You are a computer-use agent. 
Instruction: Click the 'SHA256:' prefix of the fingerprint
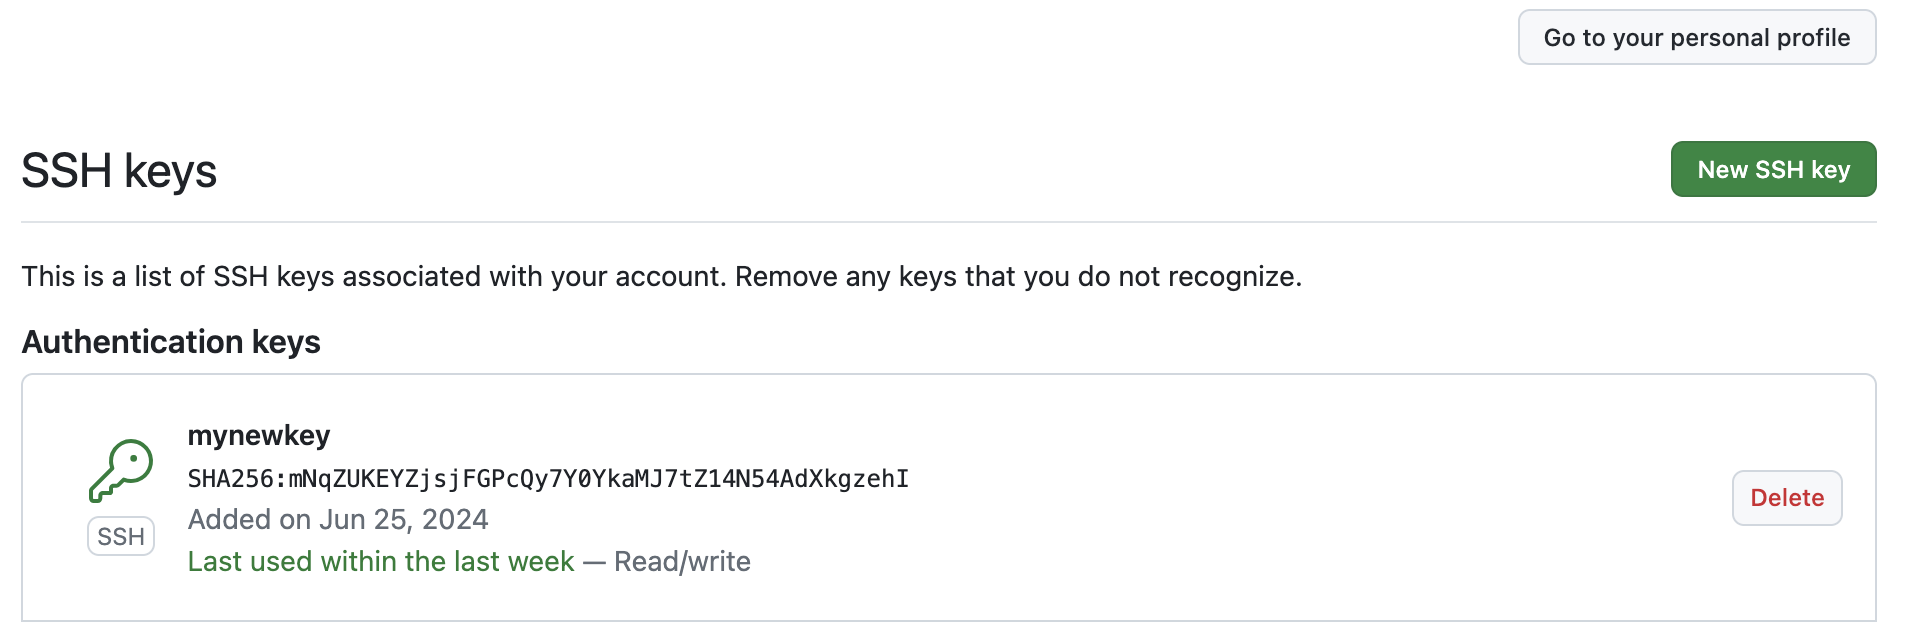pos(238,479)
